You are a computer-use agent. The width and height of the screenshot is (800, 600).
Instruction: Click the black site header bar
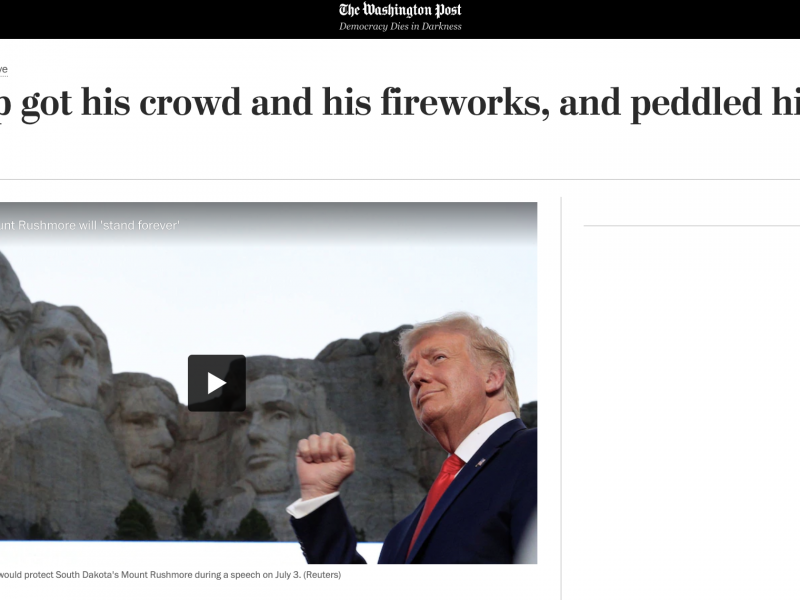[x=400, y=19]
